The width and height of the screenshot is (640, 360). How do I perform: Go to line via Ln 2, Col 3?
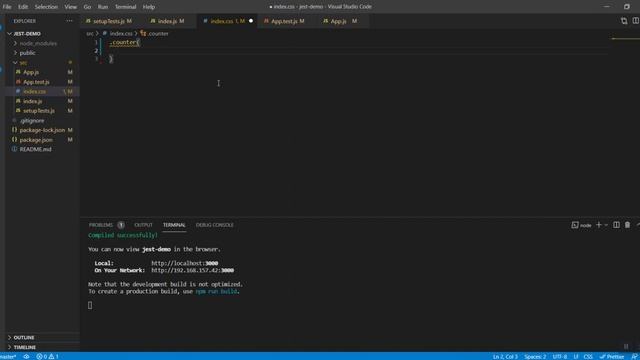(505, 356)
